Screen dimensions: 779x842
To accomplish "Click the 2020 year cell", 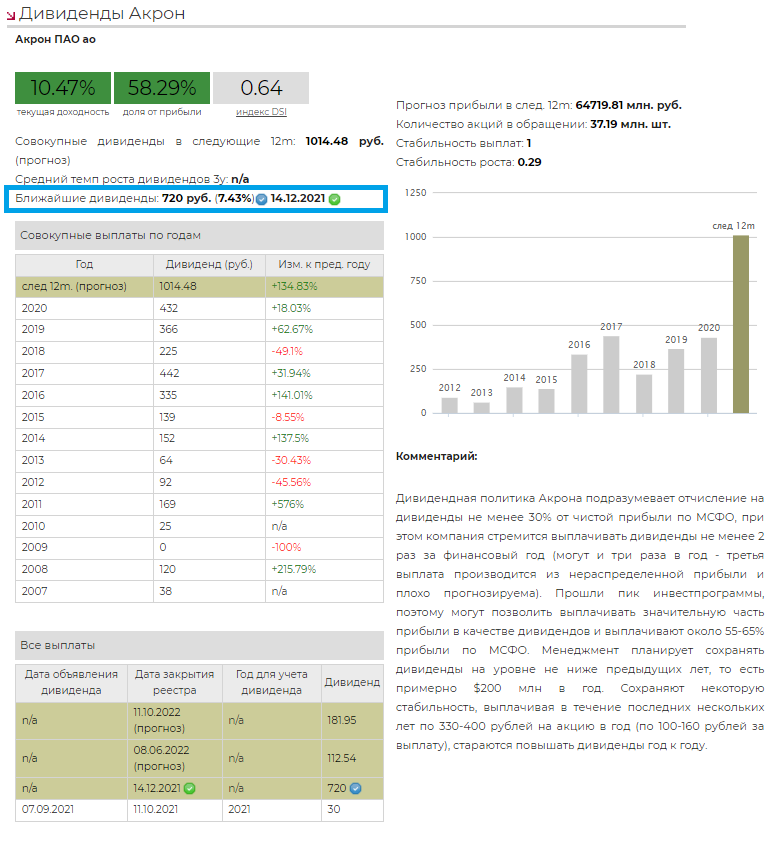I will coord(34,308).
